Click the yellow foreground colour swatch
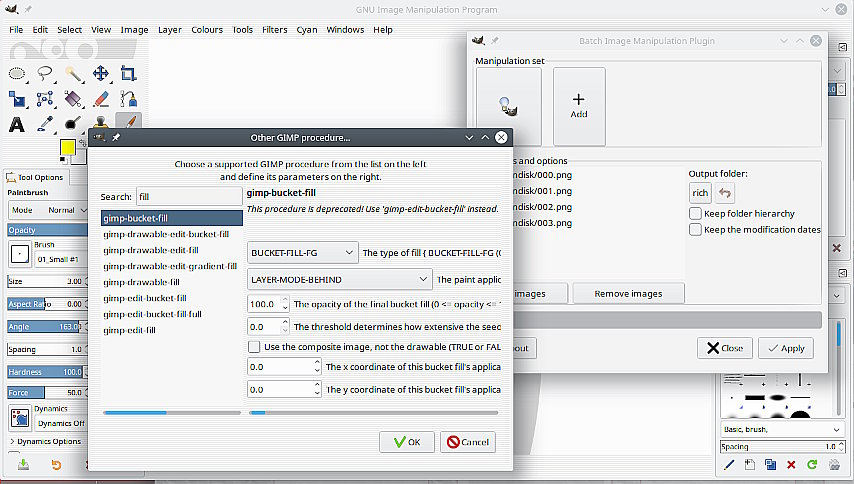 pos(68,147)
